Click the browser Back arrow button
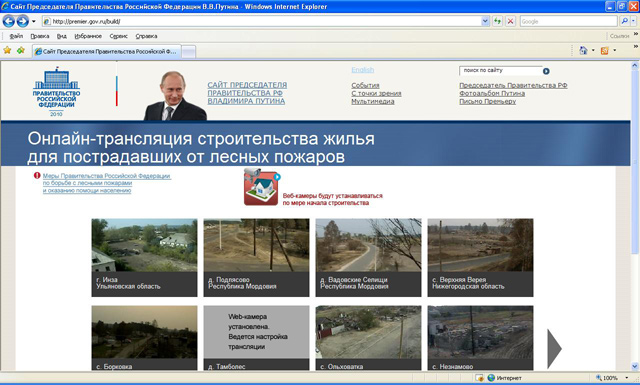This screenshot has height=385, width=640. click(x=9, y=21)
